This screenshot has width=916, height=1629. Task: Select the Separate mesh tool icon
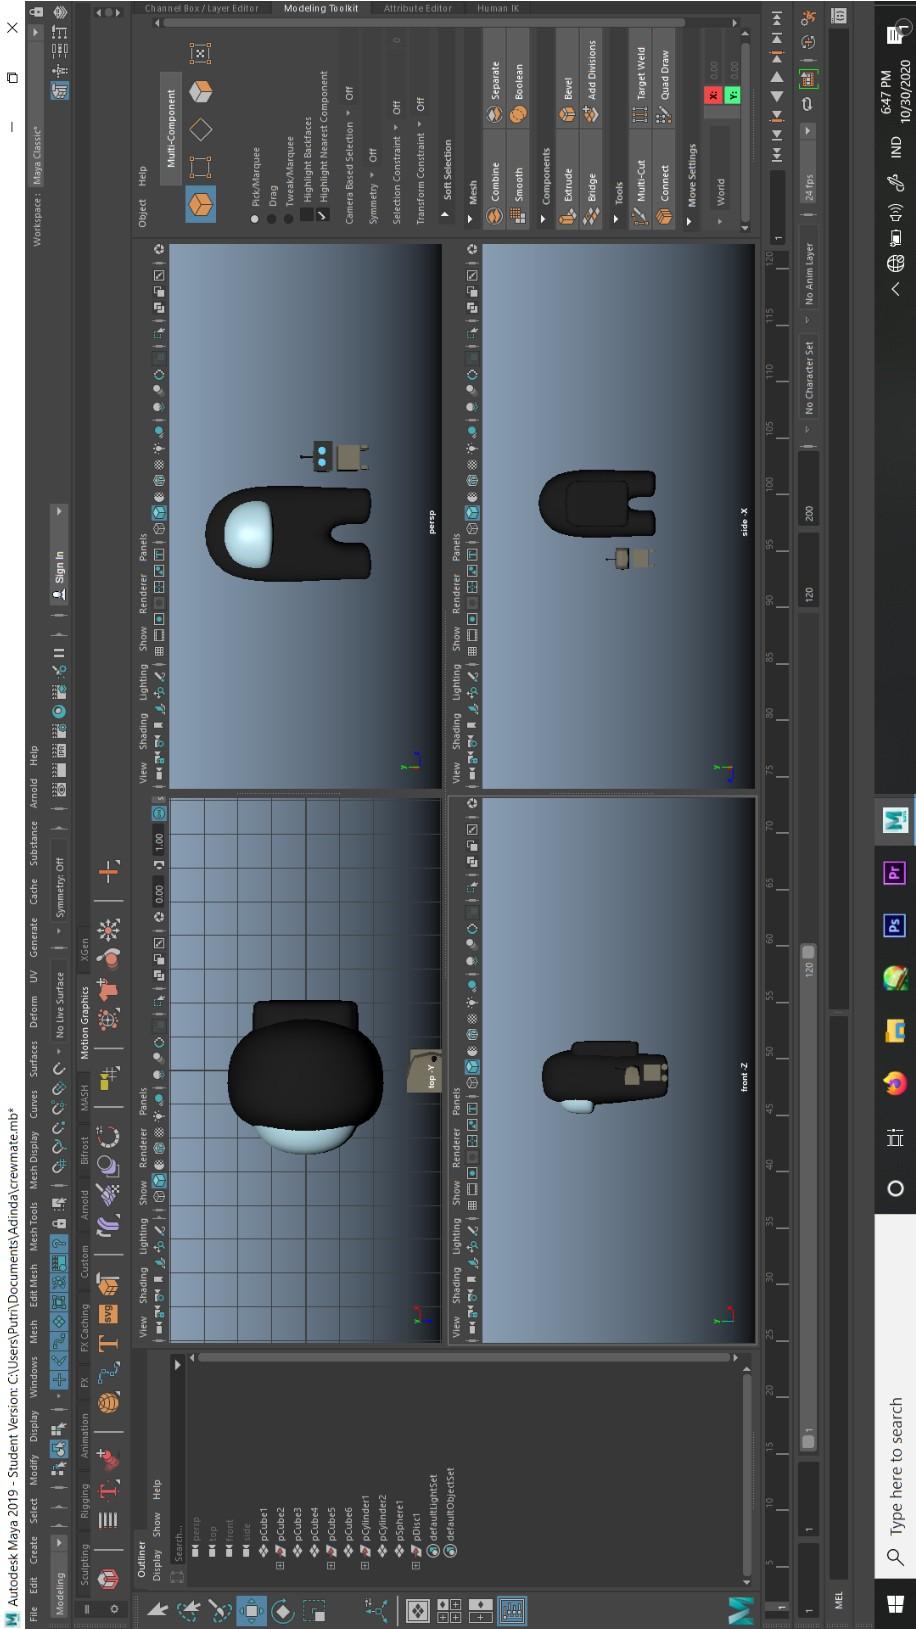click(x=495, y=115)
